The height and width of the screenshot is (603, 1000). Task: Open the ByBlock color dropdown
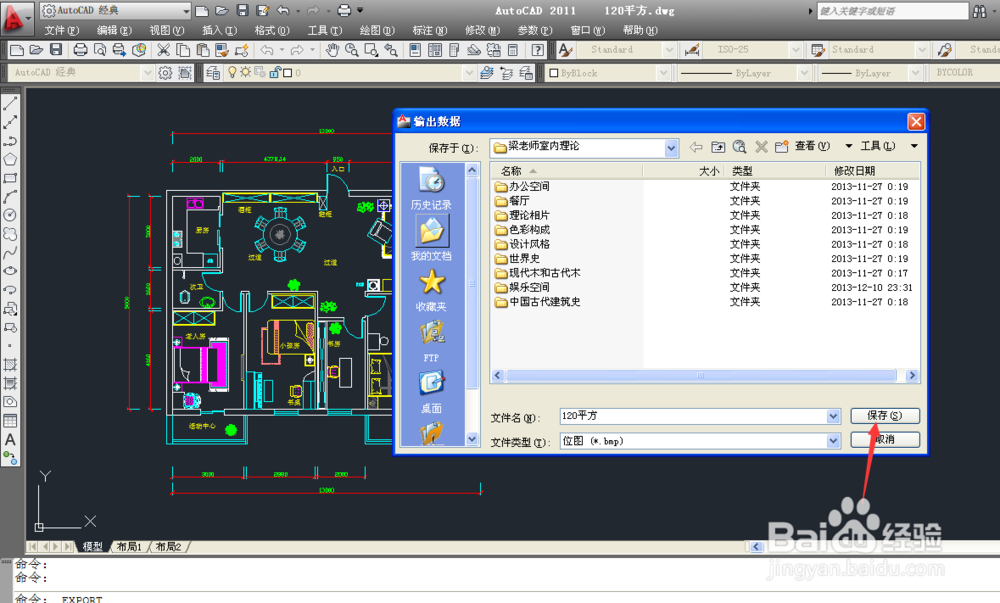[663, 73]
